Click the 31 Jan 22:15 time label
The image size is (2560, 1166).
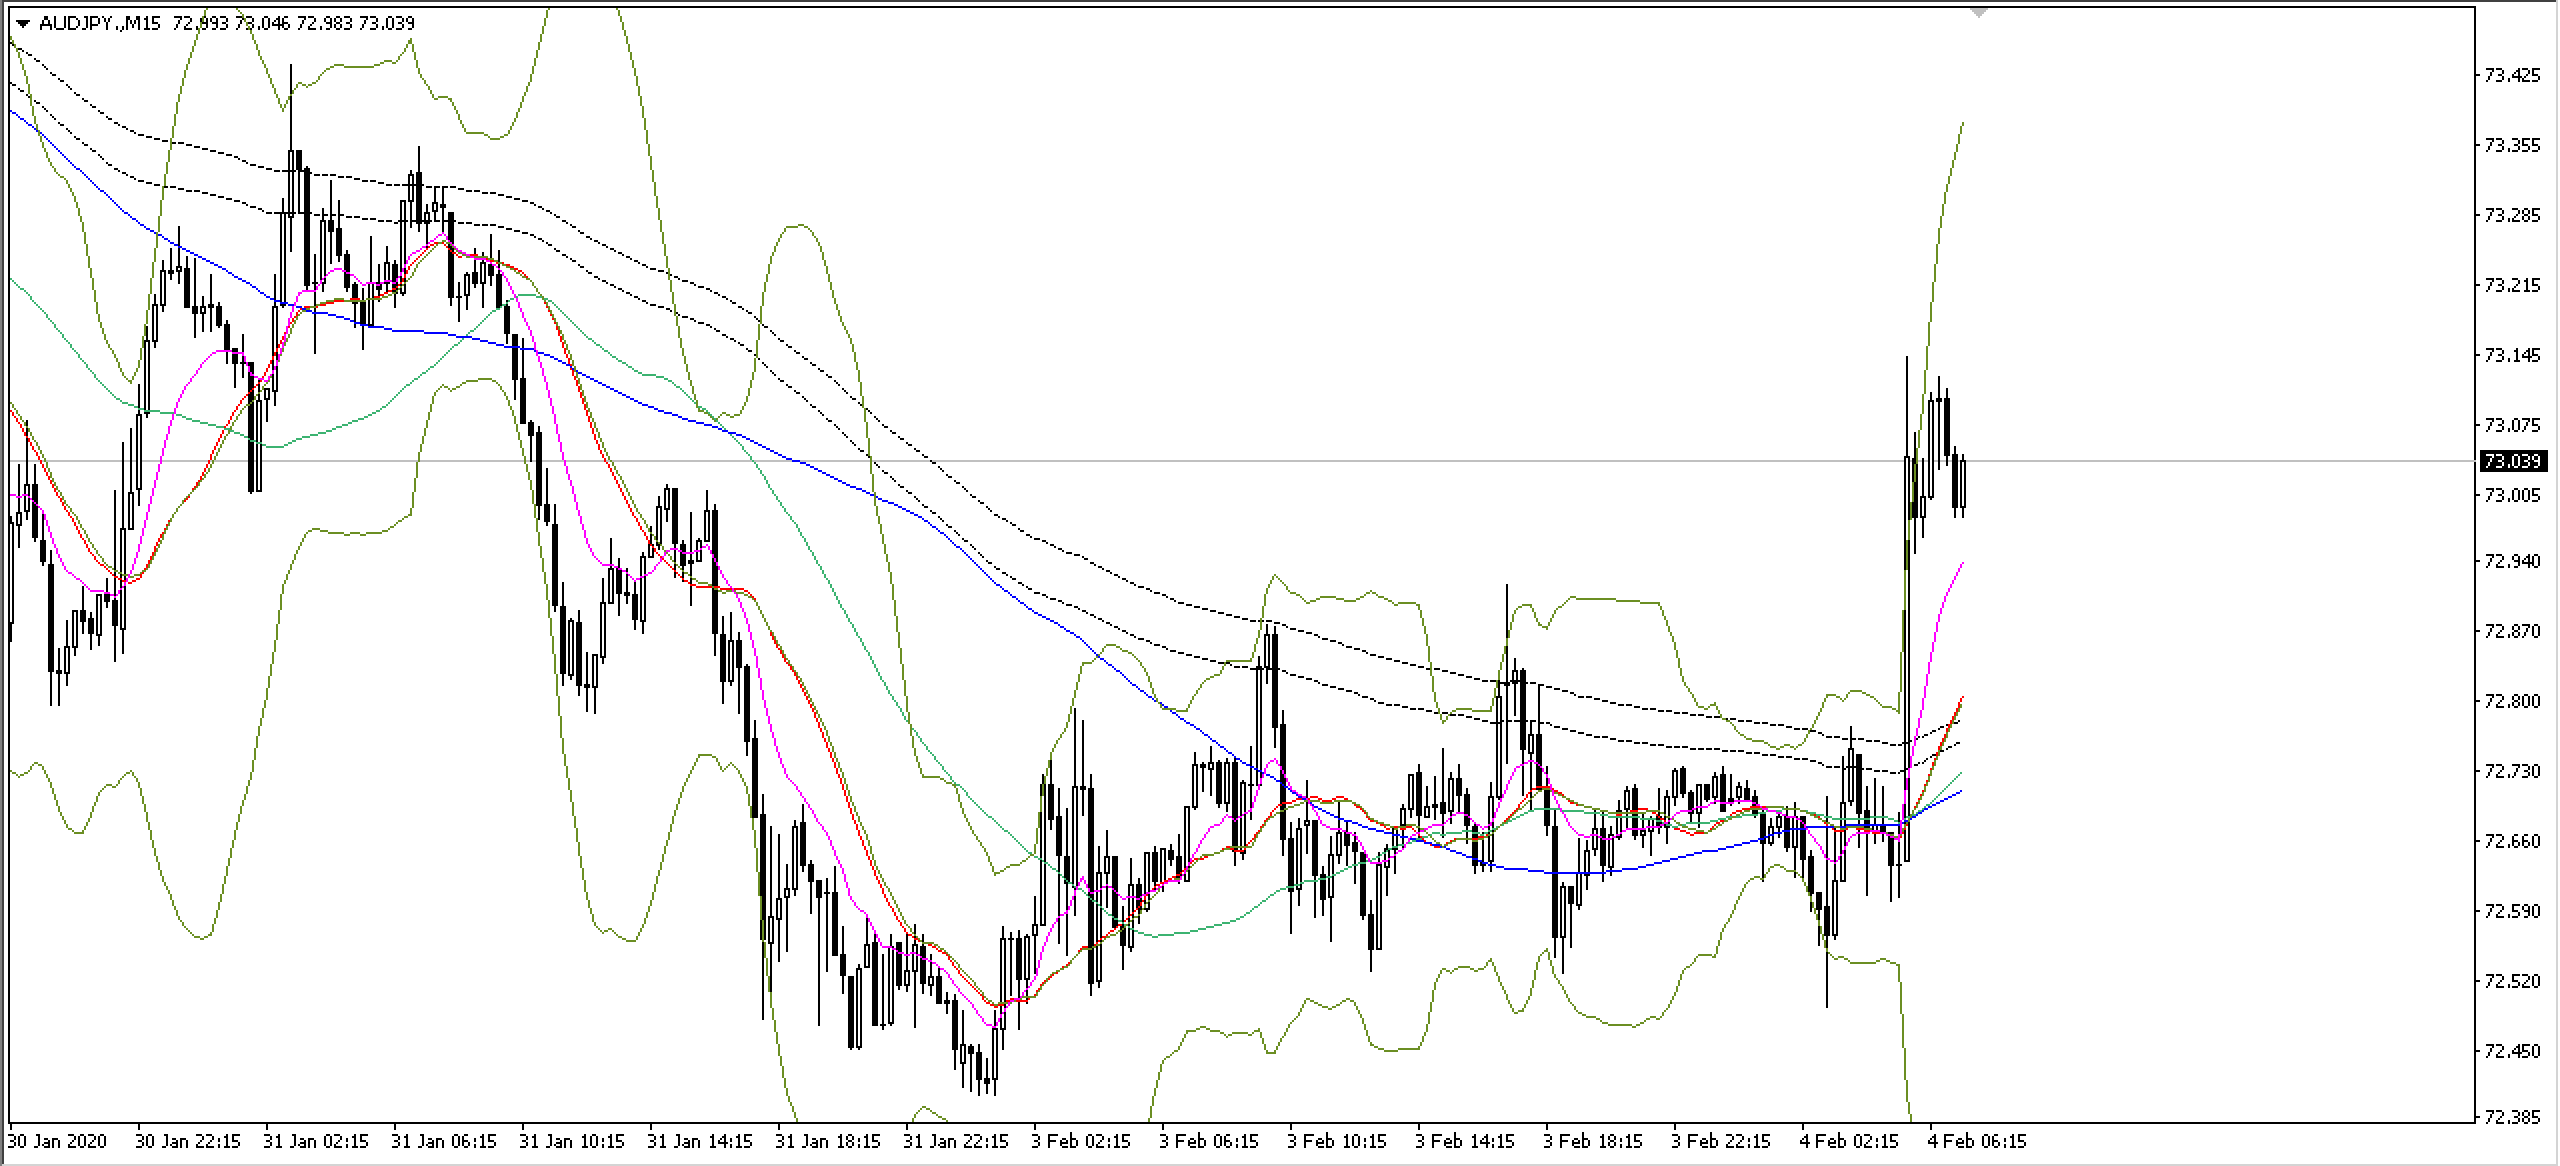point(957,1141)
